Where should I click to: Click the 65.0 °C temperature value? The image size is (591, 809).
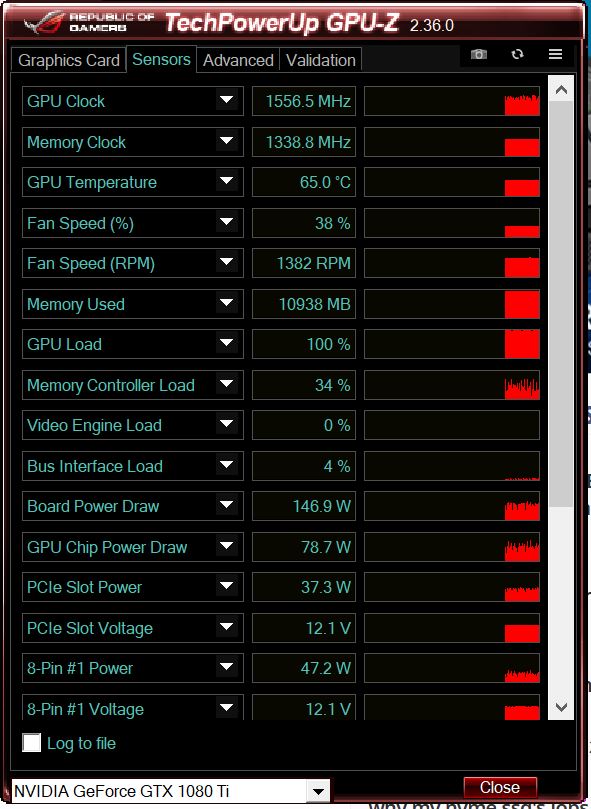pyautogui.click(x=304, y=182)
